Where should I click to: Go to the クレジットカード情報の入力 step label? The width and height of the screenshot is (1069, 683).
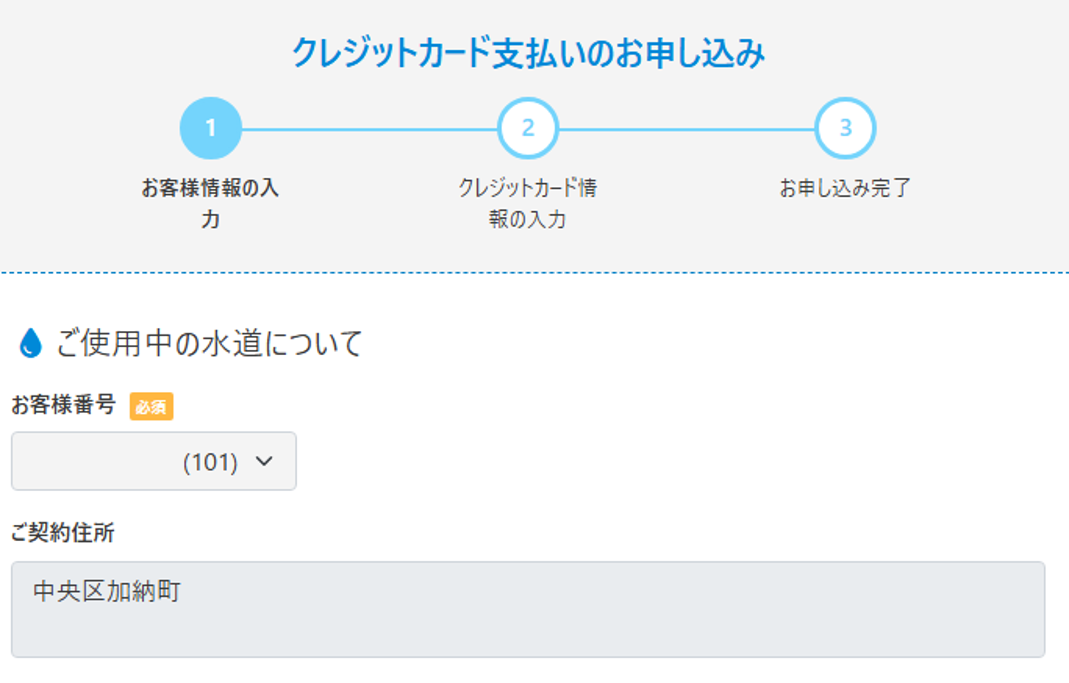[x=528, y=203]
